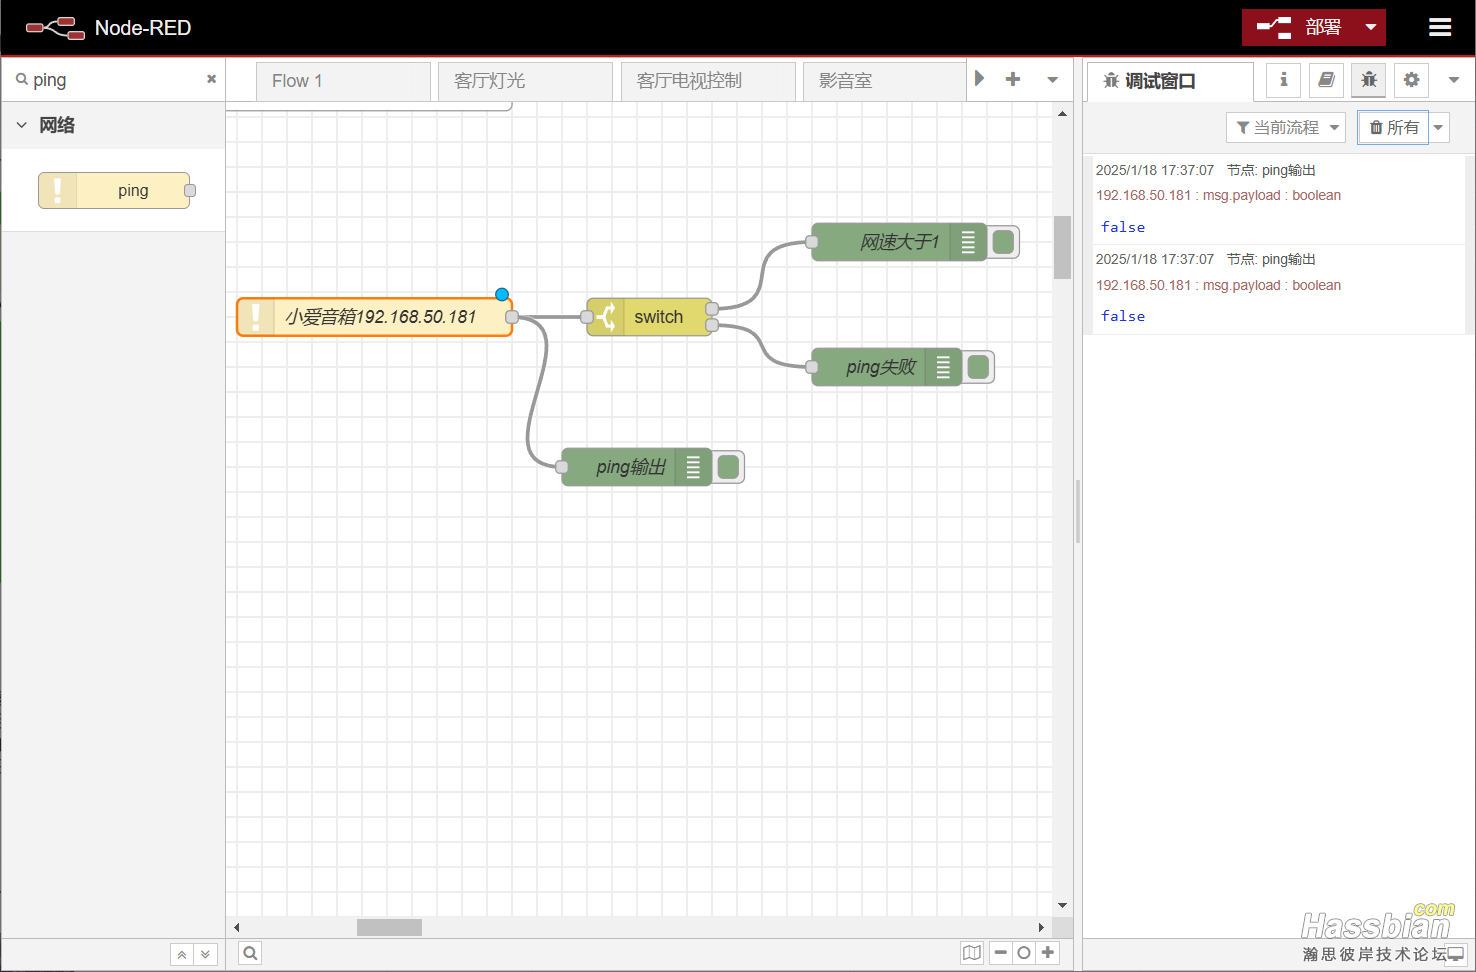
Task: Open the configuration nodes gear tab
Action: click(x=1411, y=80)
